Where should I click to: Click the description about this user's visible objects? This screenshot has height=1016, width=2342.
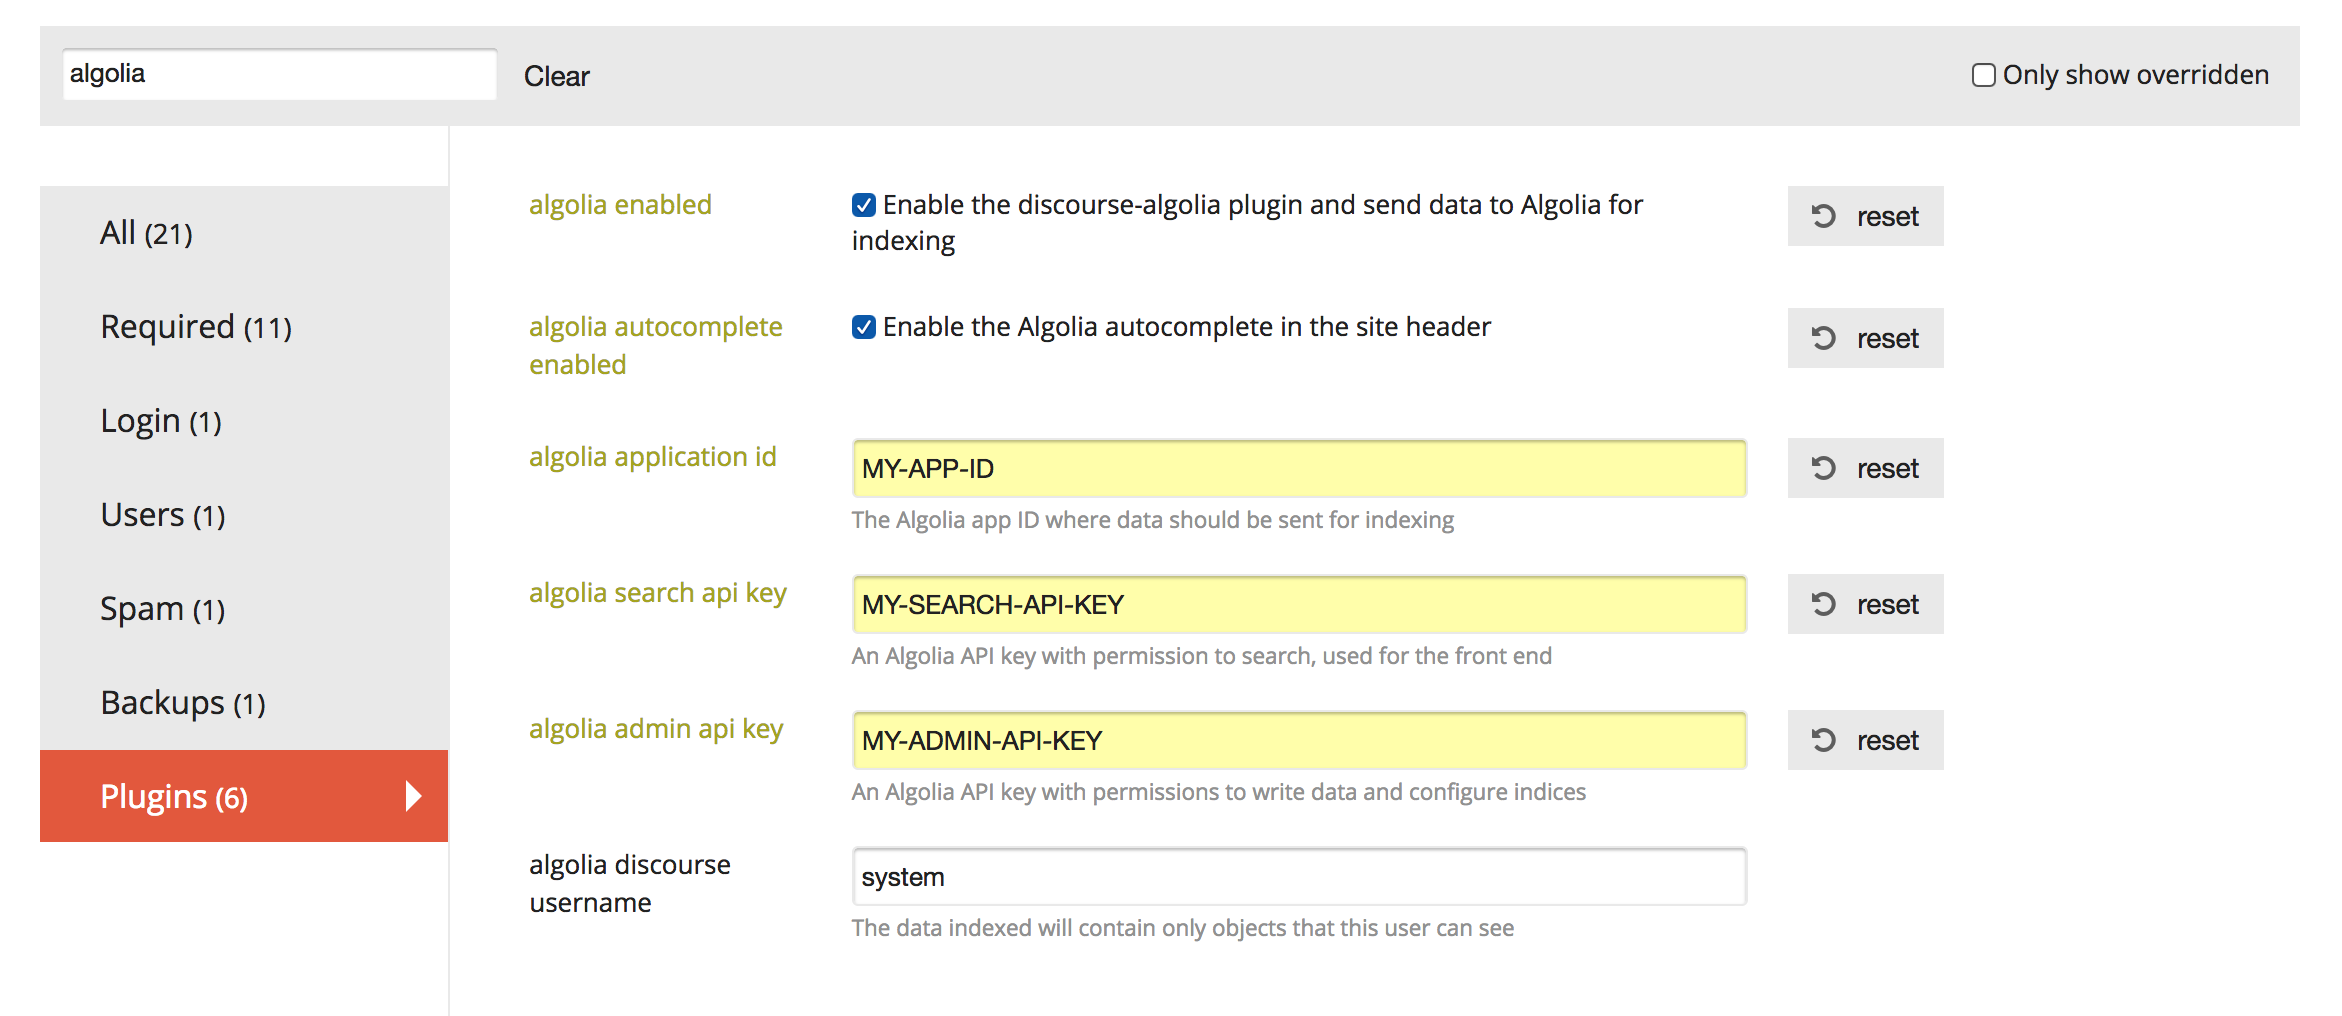point(1183,928)
